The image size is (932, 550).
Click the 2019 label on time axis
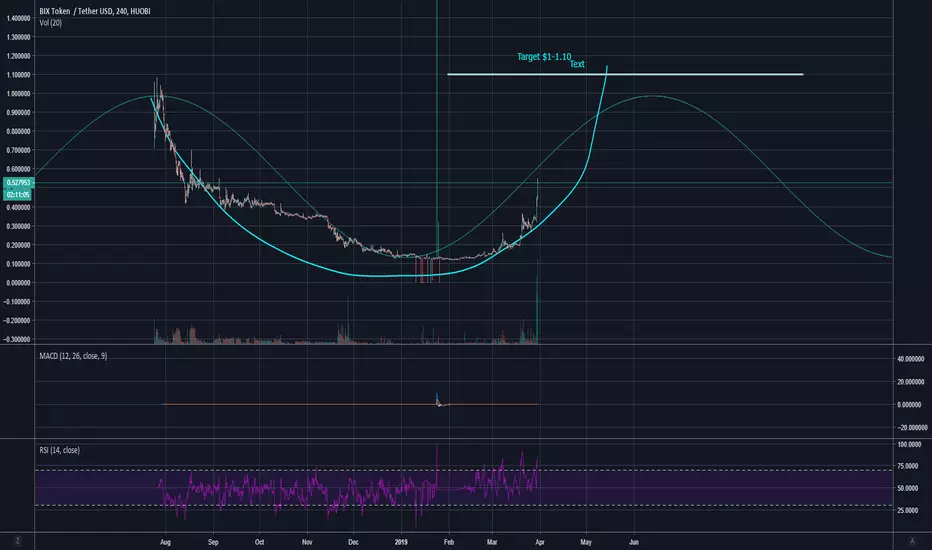[401, 542]
